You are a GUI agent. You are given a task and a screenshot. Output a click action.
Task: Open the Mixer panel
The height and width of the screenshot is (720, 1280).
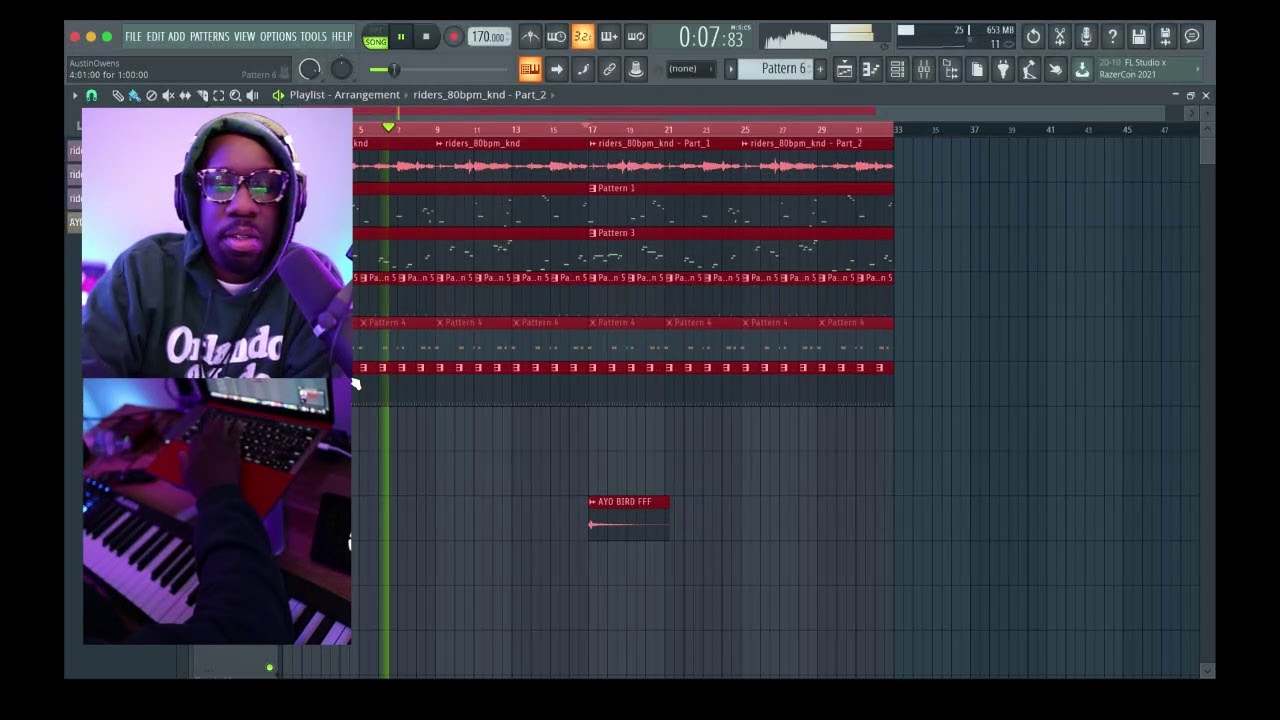pyautogui.click(x=923, y=69)
